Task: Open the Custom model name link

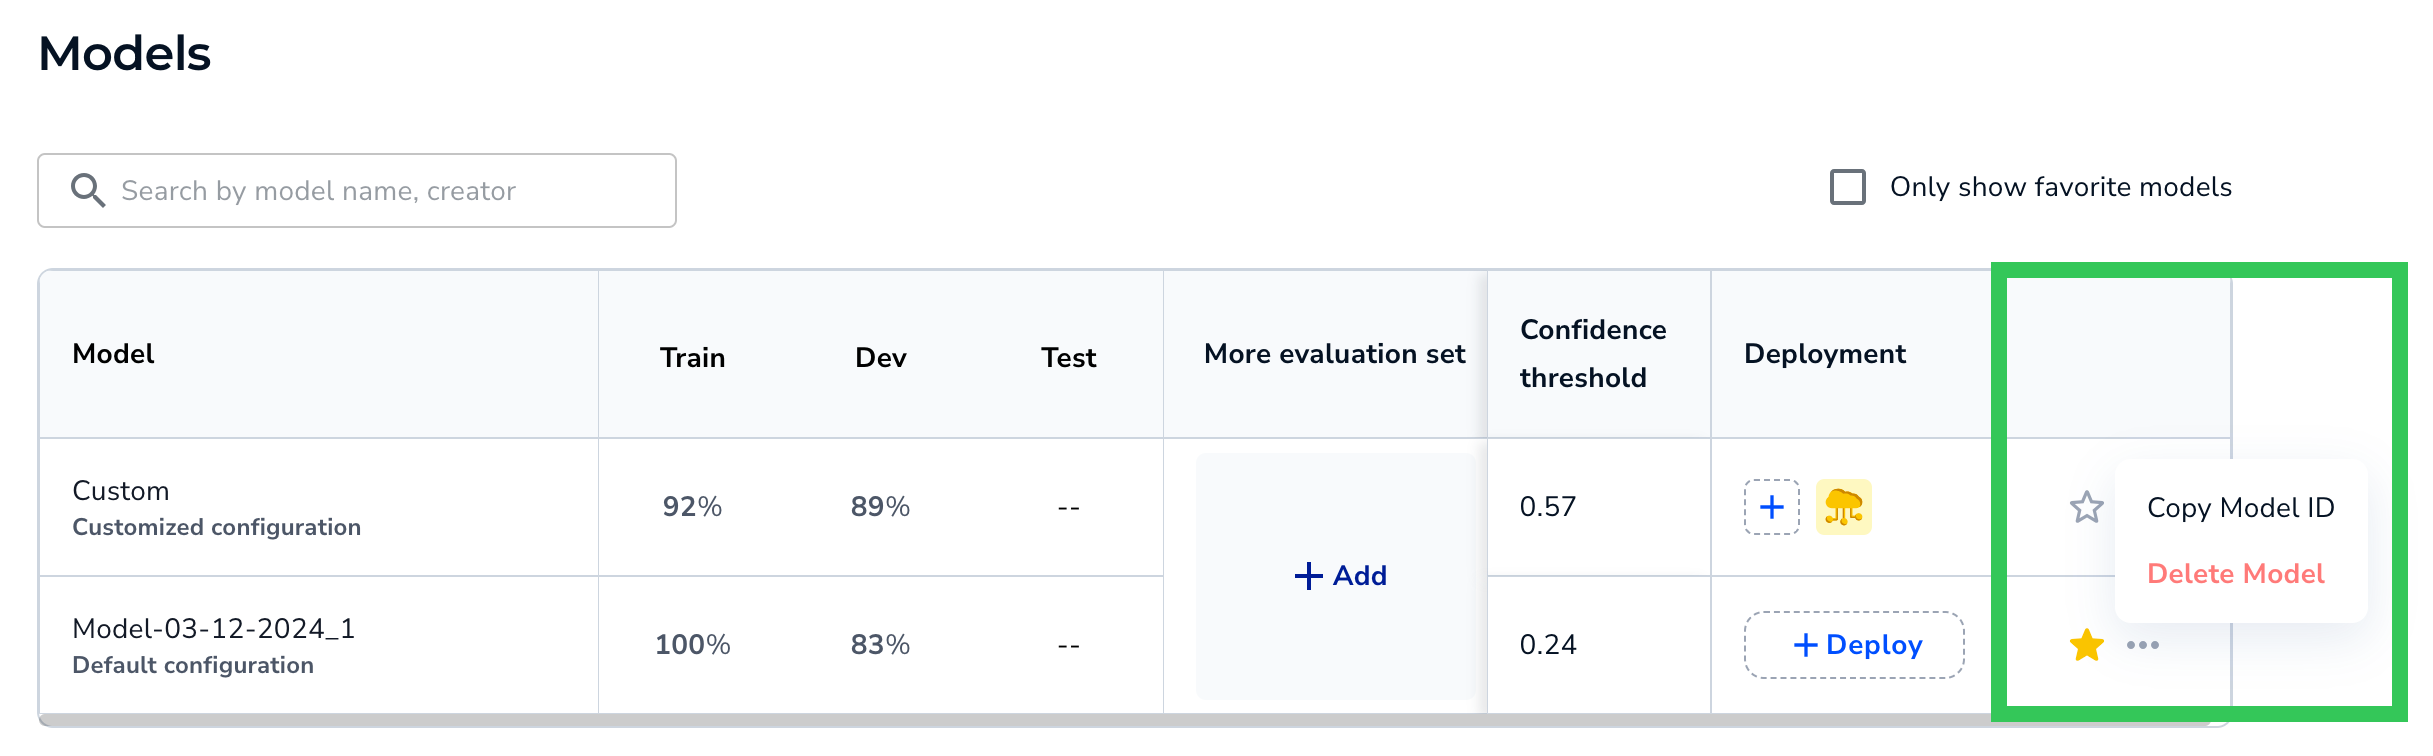Action: pyautogui.click(x=121, y=491)
